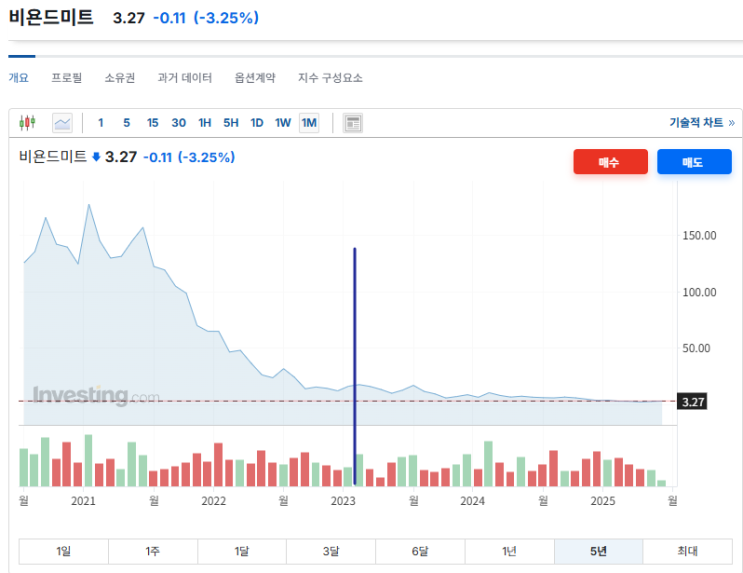Click the 2023 time axis label
Image resolution: width=743 pixels, height=573 pixels.
click(343, 501)
